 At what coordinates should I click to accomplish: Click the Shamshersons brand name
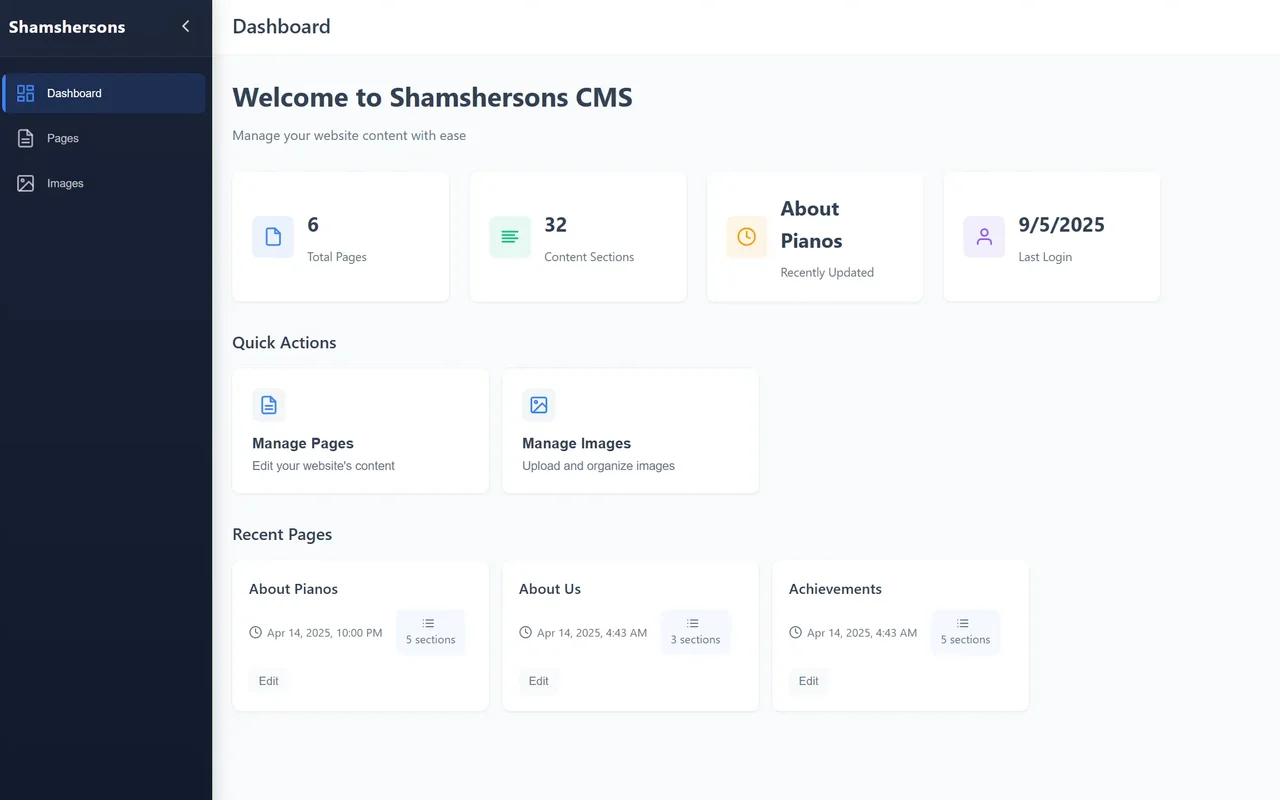click(67, 27)
